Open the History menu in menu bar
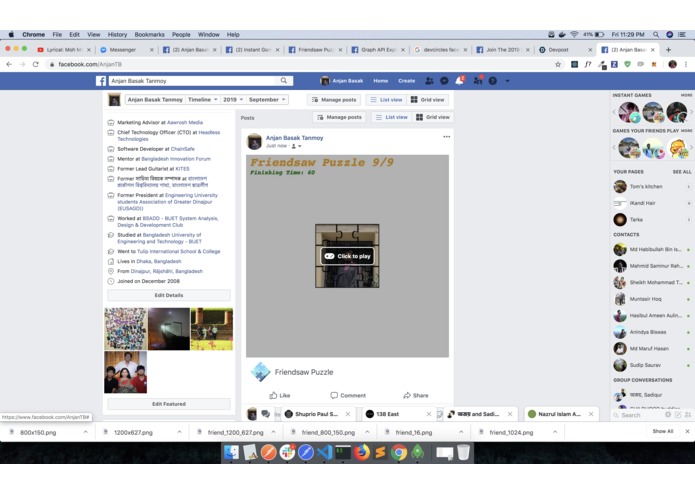The width and height of the screenshot is (695, 494). click(x=117, y=35)
